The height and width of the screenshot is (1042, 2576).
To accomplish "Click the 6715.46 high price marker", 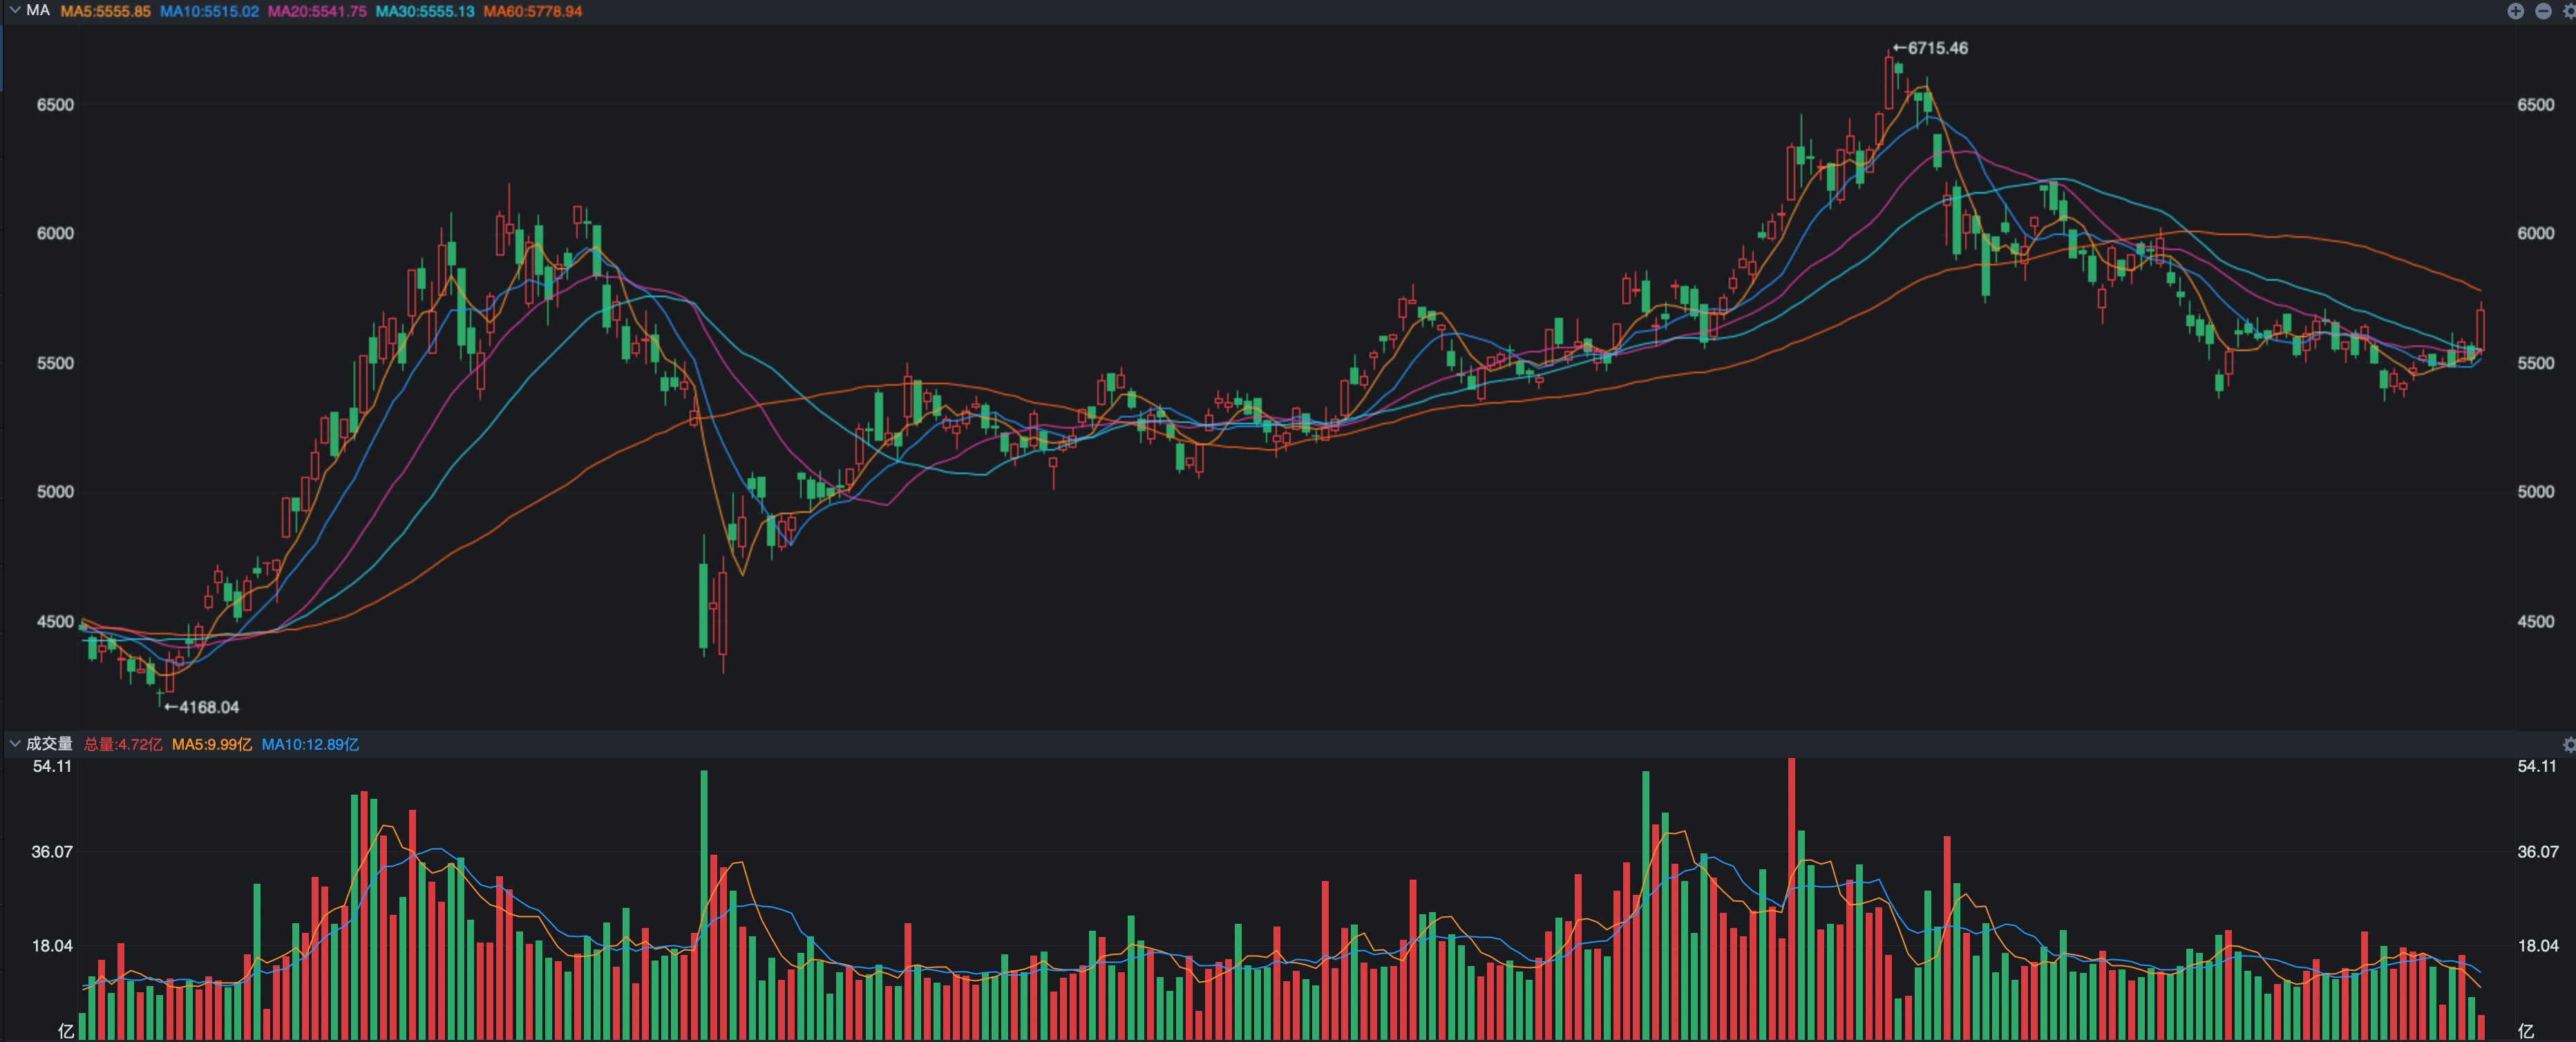I will click(x=1930, y=48).
